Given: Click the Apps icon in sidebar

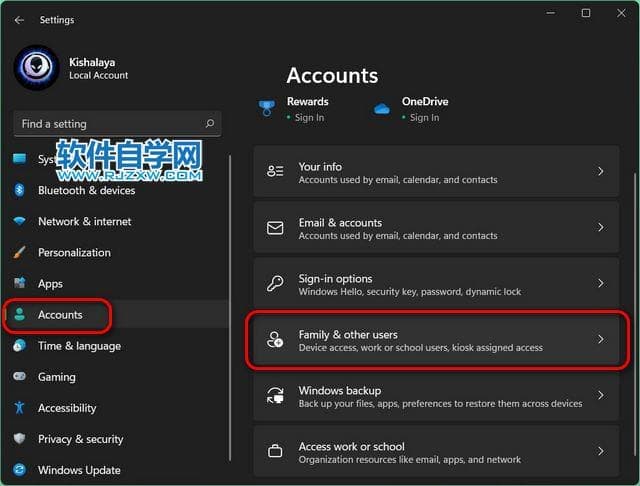Looking at the screenshot, I should click(19, 284).
